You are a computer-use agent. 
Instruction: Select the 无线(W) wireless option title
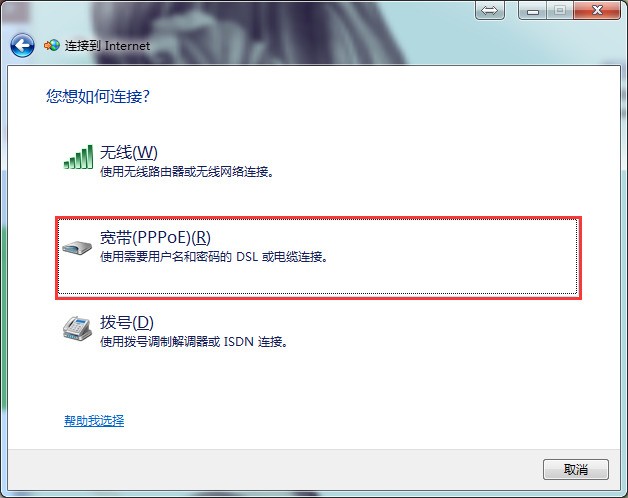pos(129,153)
